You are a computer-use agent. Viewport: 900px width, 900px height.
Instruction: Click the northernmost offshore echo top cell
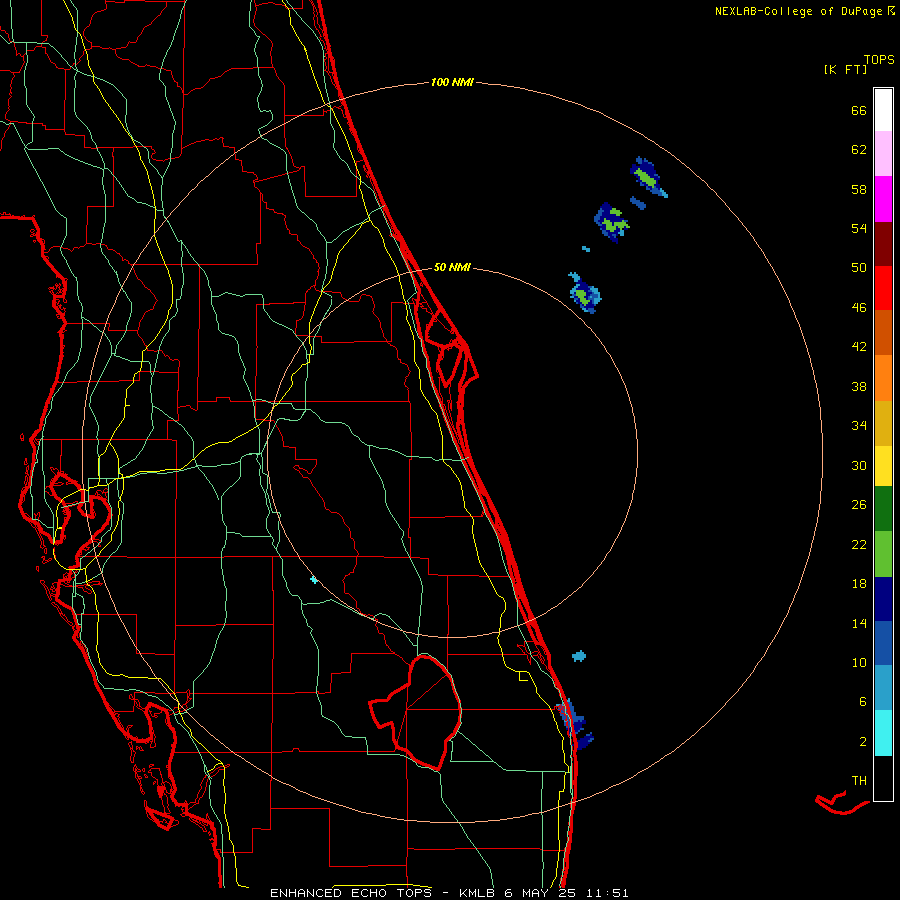(647, 177)
